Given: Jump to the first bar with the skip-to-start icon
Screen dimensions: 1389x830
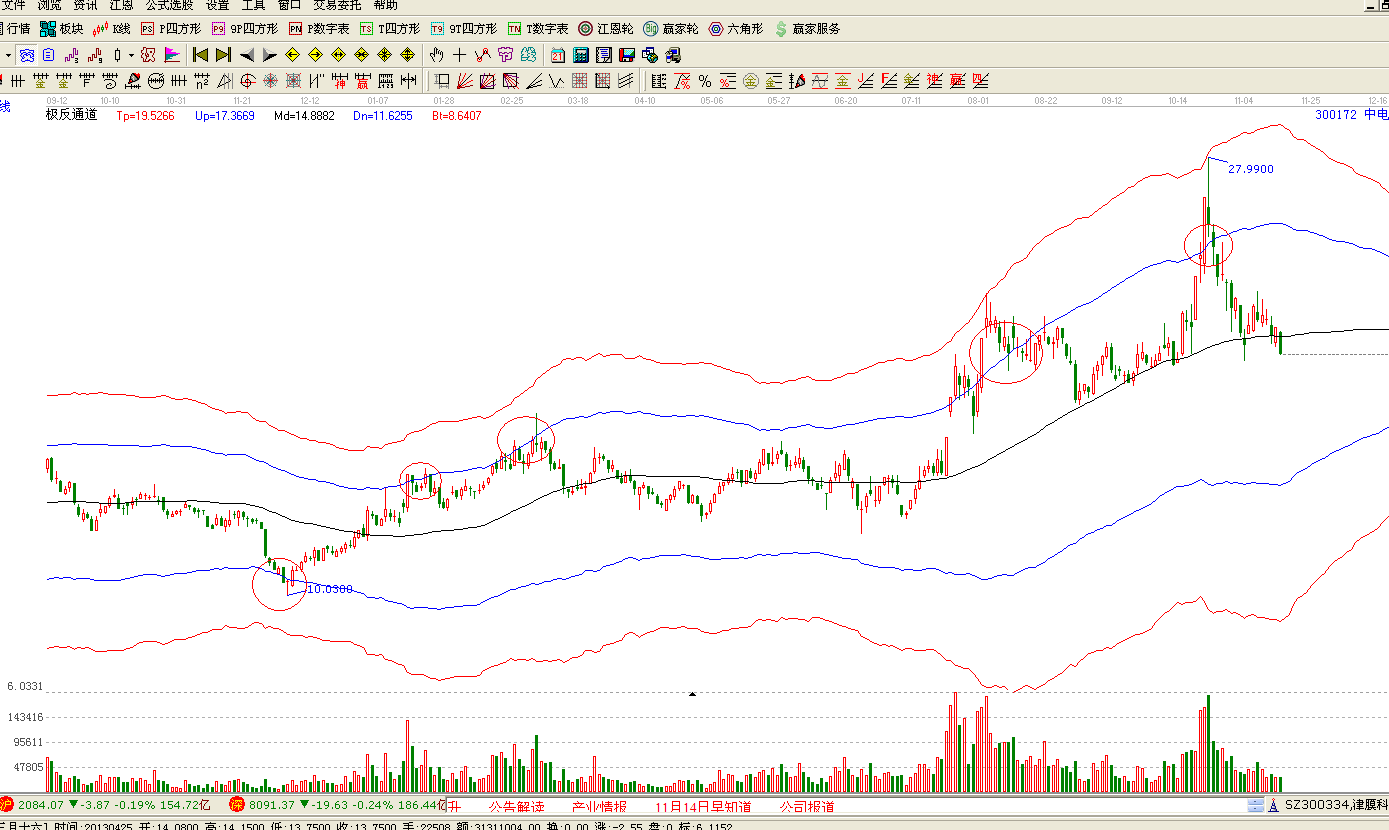Looking at the screenshot, I should pyautogui.click(x=200, y=55).
